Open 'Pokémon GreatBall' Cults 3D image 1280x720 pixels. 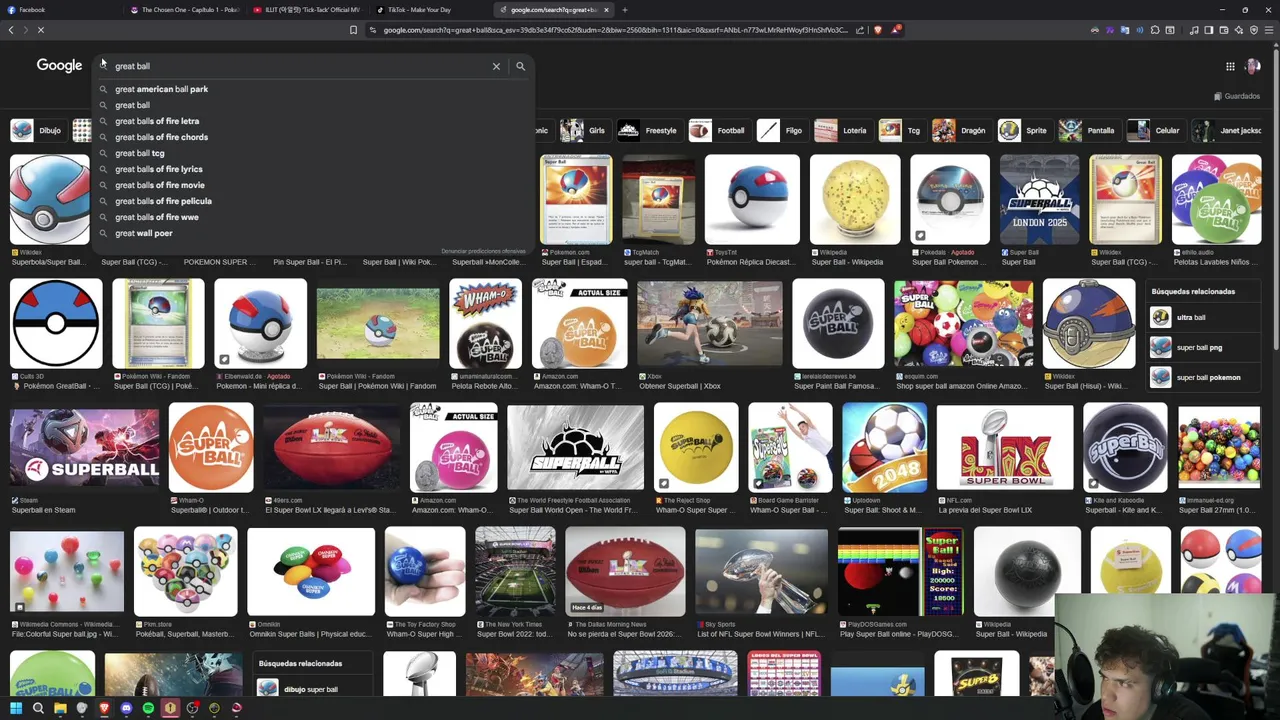click(x=56, y=324)
